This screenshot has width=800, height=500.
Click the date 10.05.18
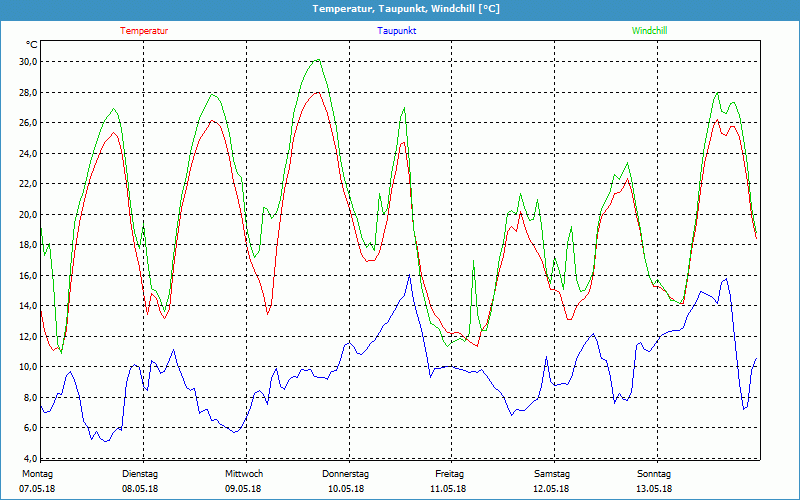pyautogui.click(x=345, y=489)
